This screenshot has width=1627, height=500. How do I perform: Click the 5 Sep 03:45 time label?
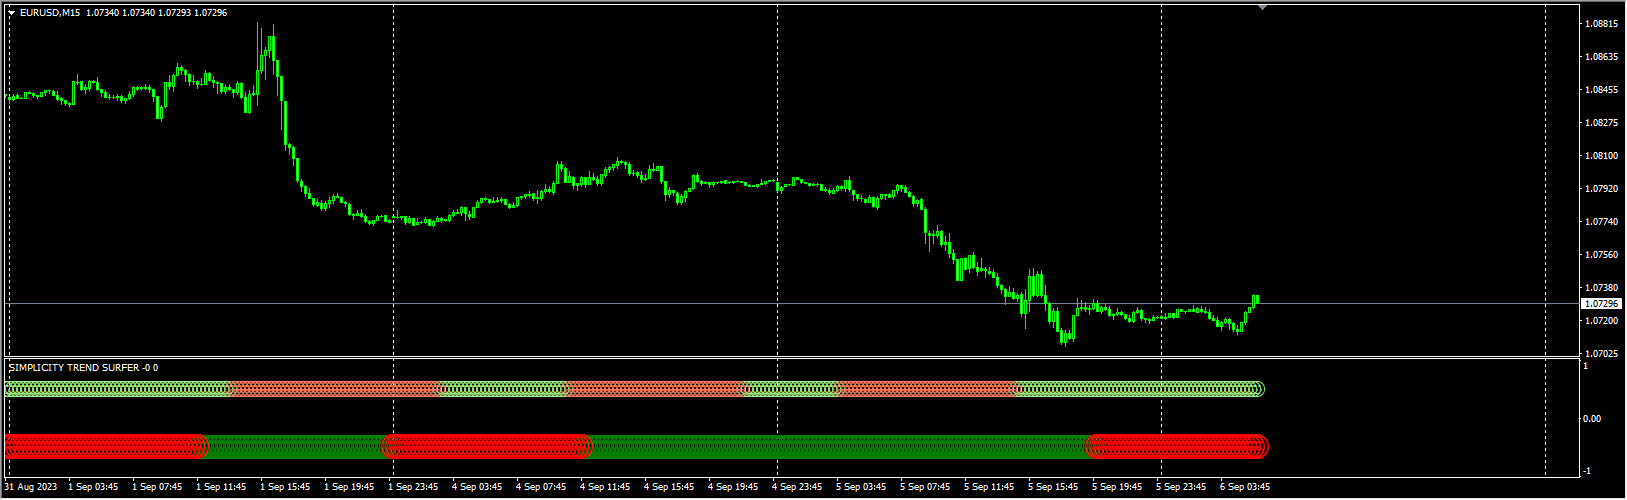(861, 487)
